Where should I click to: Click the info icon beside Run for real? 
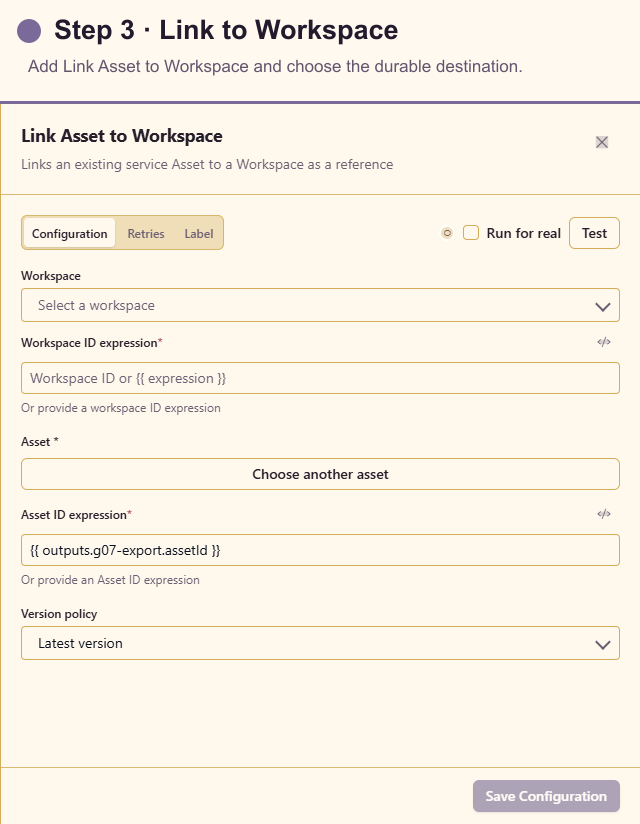[447, 233]
